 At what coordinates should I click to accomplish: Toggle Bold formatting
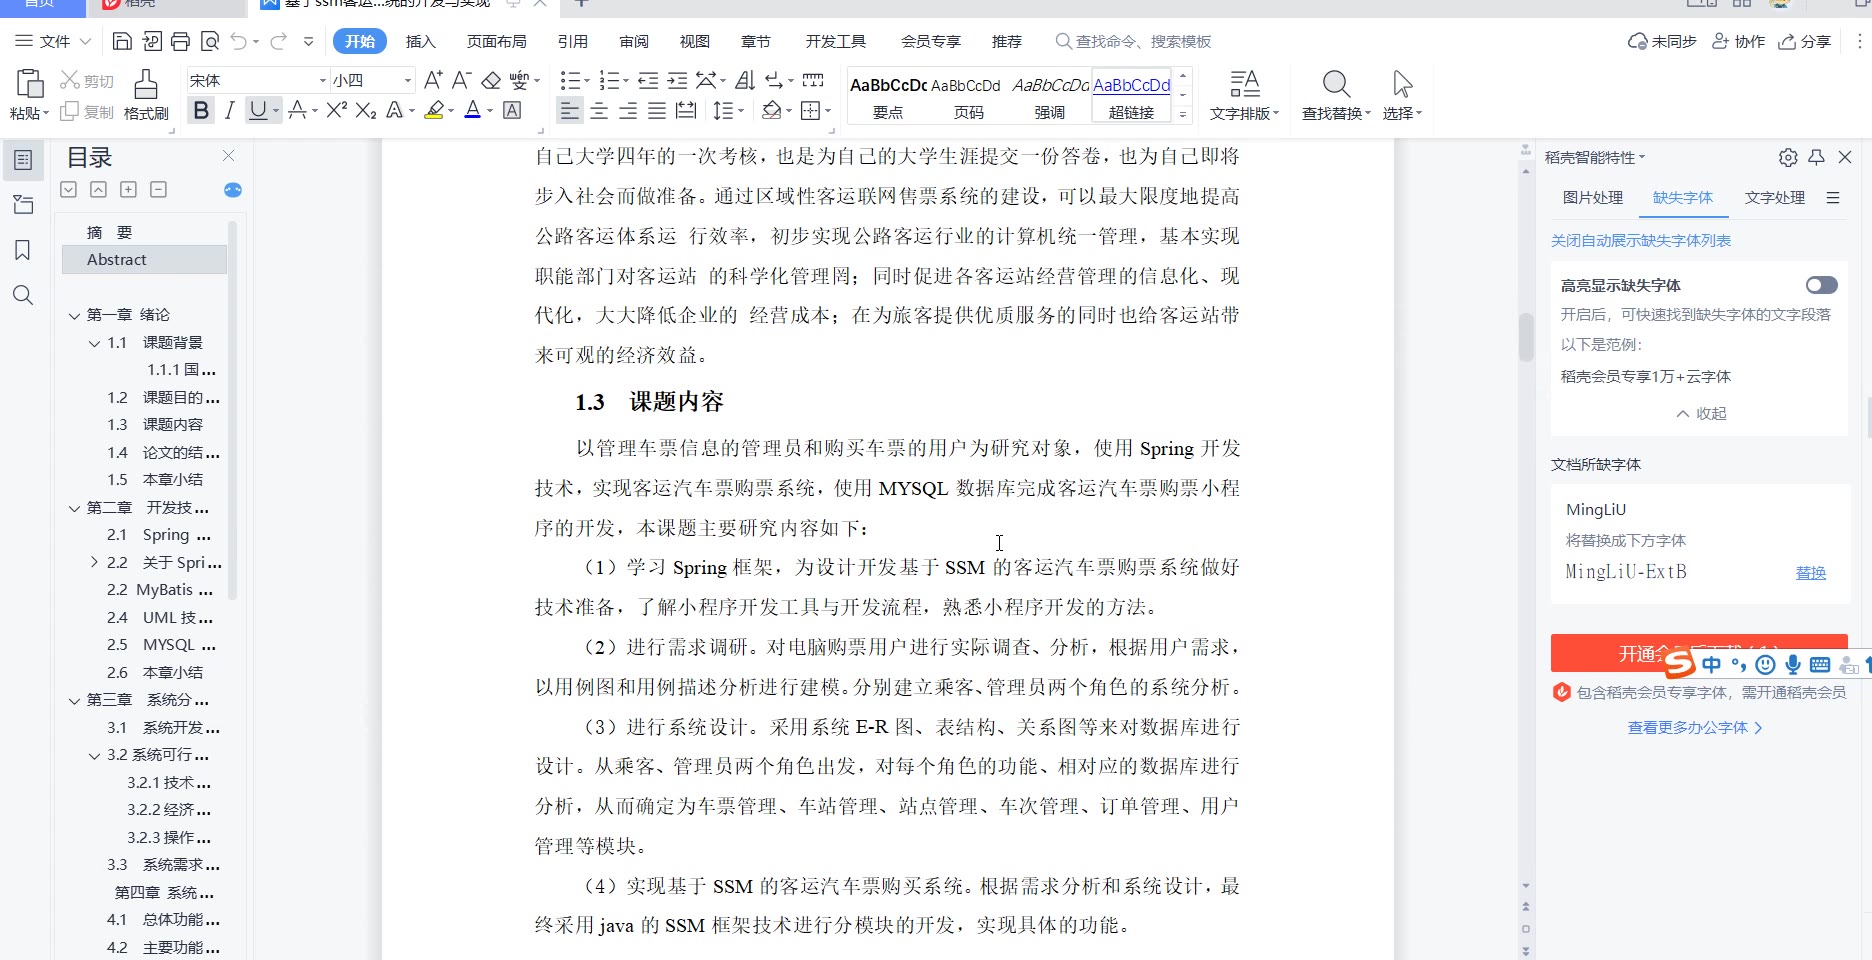click(x=201, y=110)
